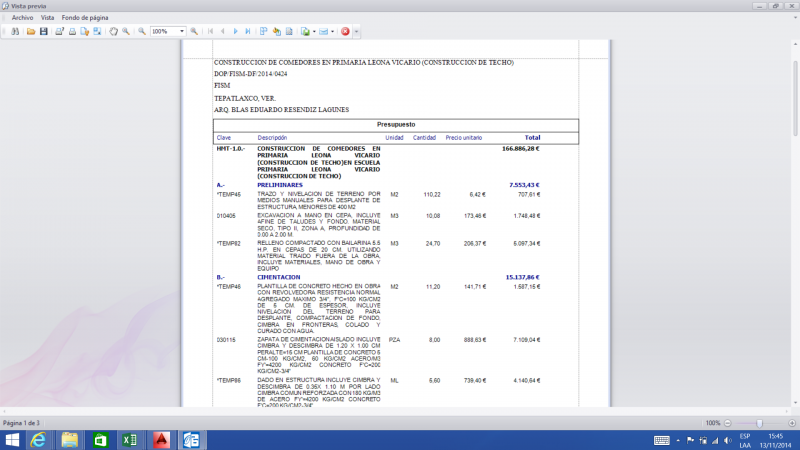Jump to last page arrow

pyautogui.click(x=247, y=31)
